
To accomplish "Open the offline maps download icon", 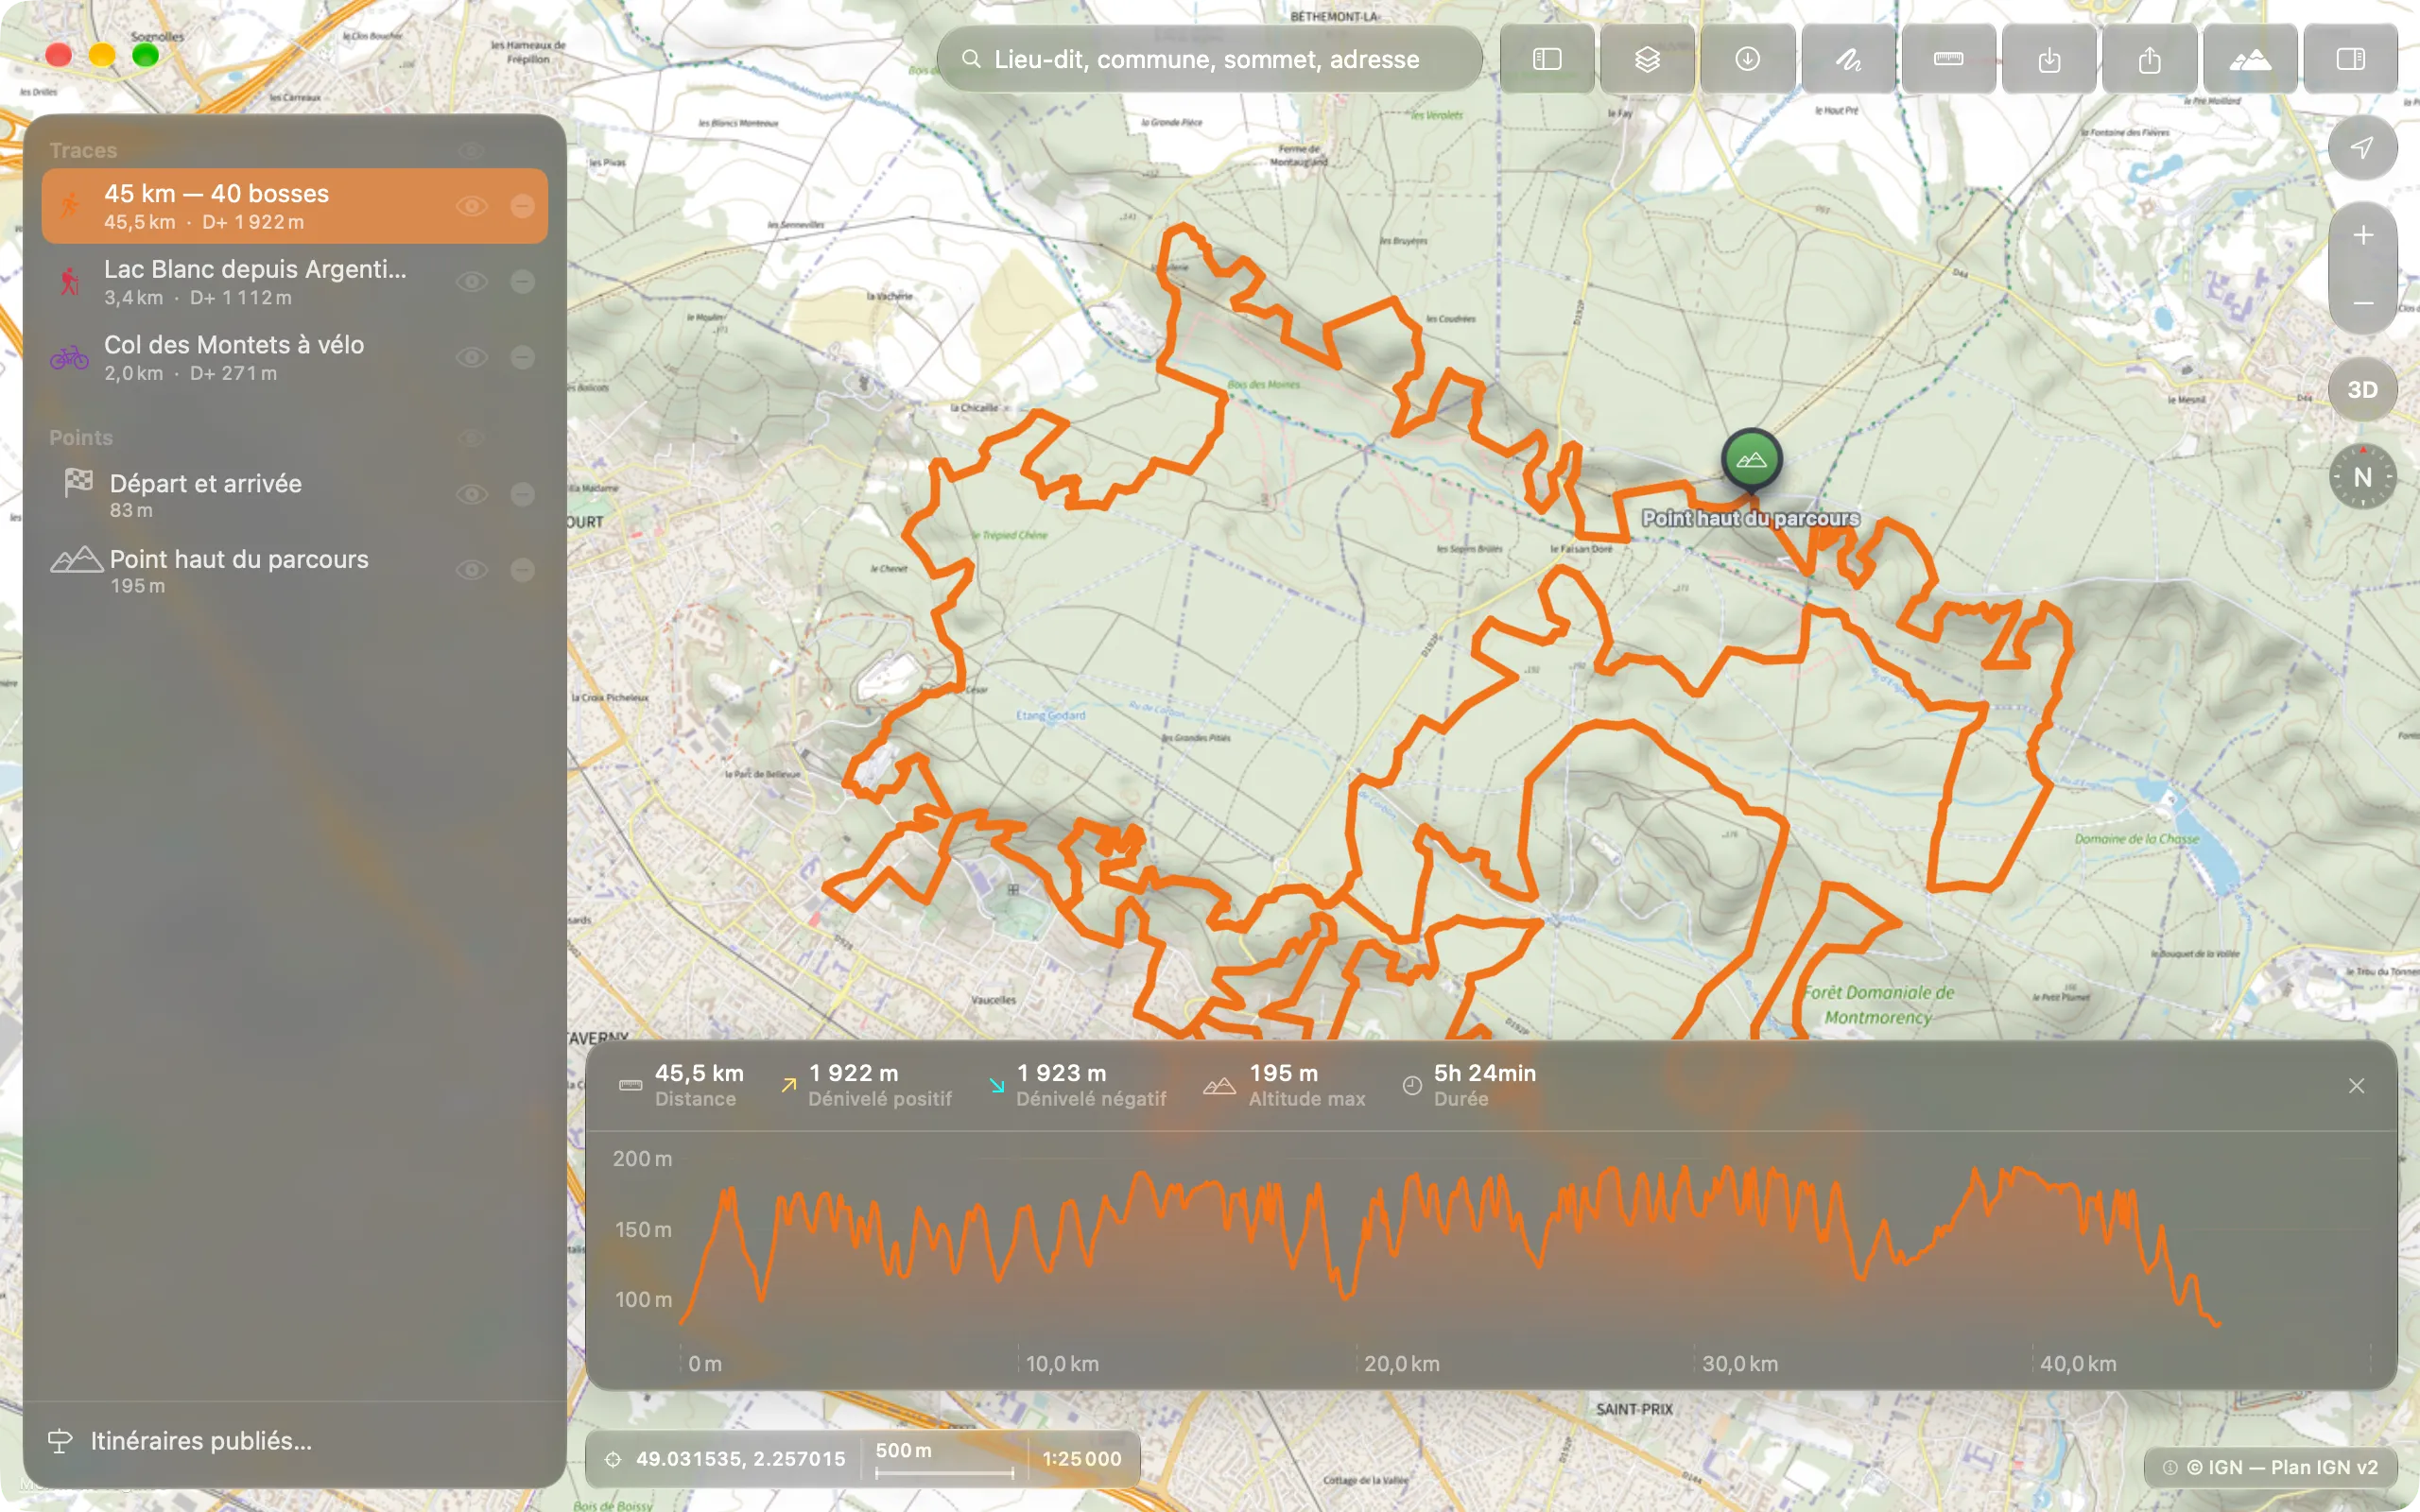I will tap(1747, 60).
